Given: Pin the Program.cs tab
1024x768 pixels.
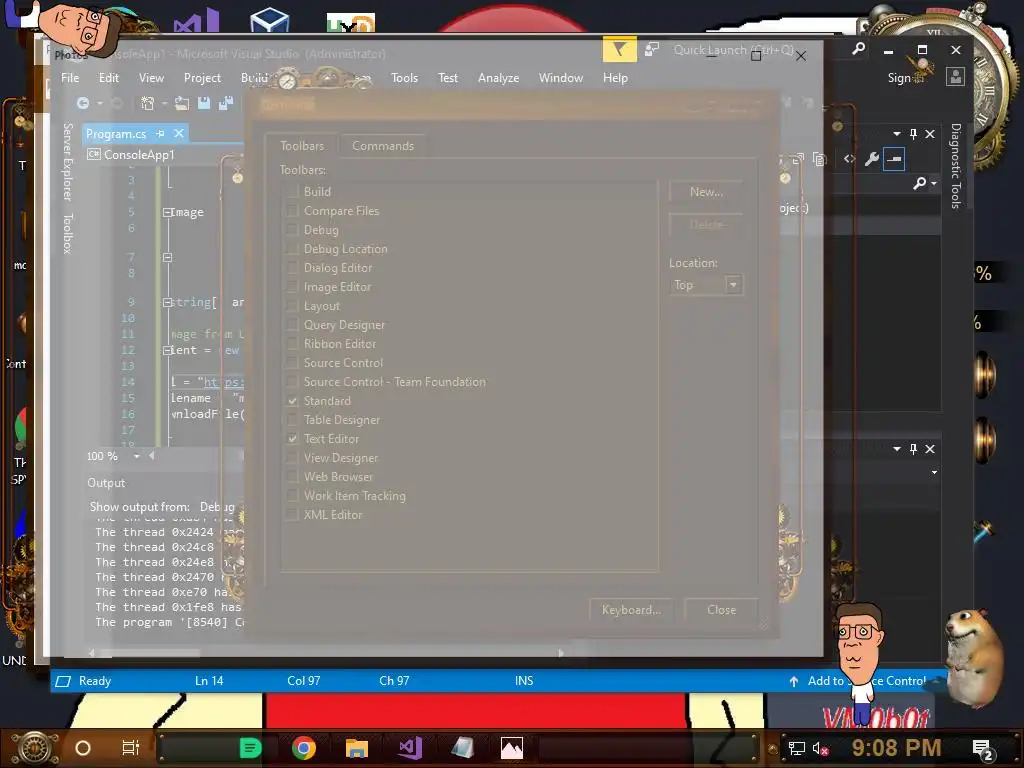Looking at the screenshot, I should (x=160, y=134).
